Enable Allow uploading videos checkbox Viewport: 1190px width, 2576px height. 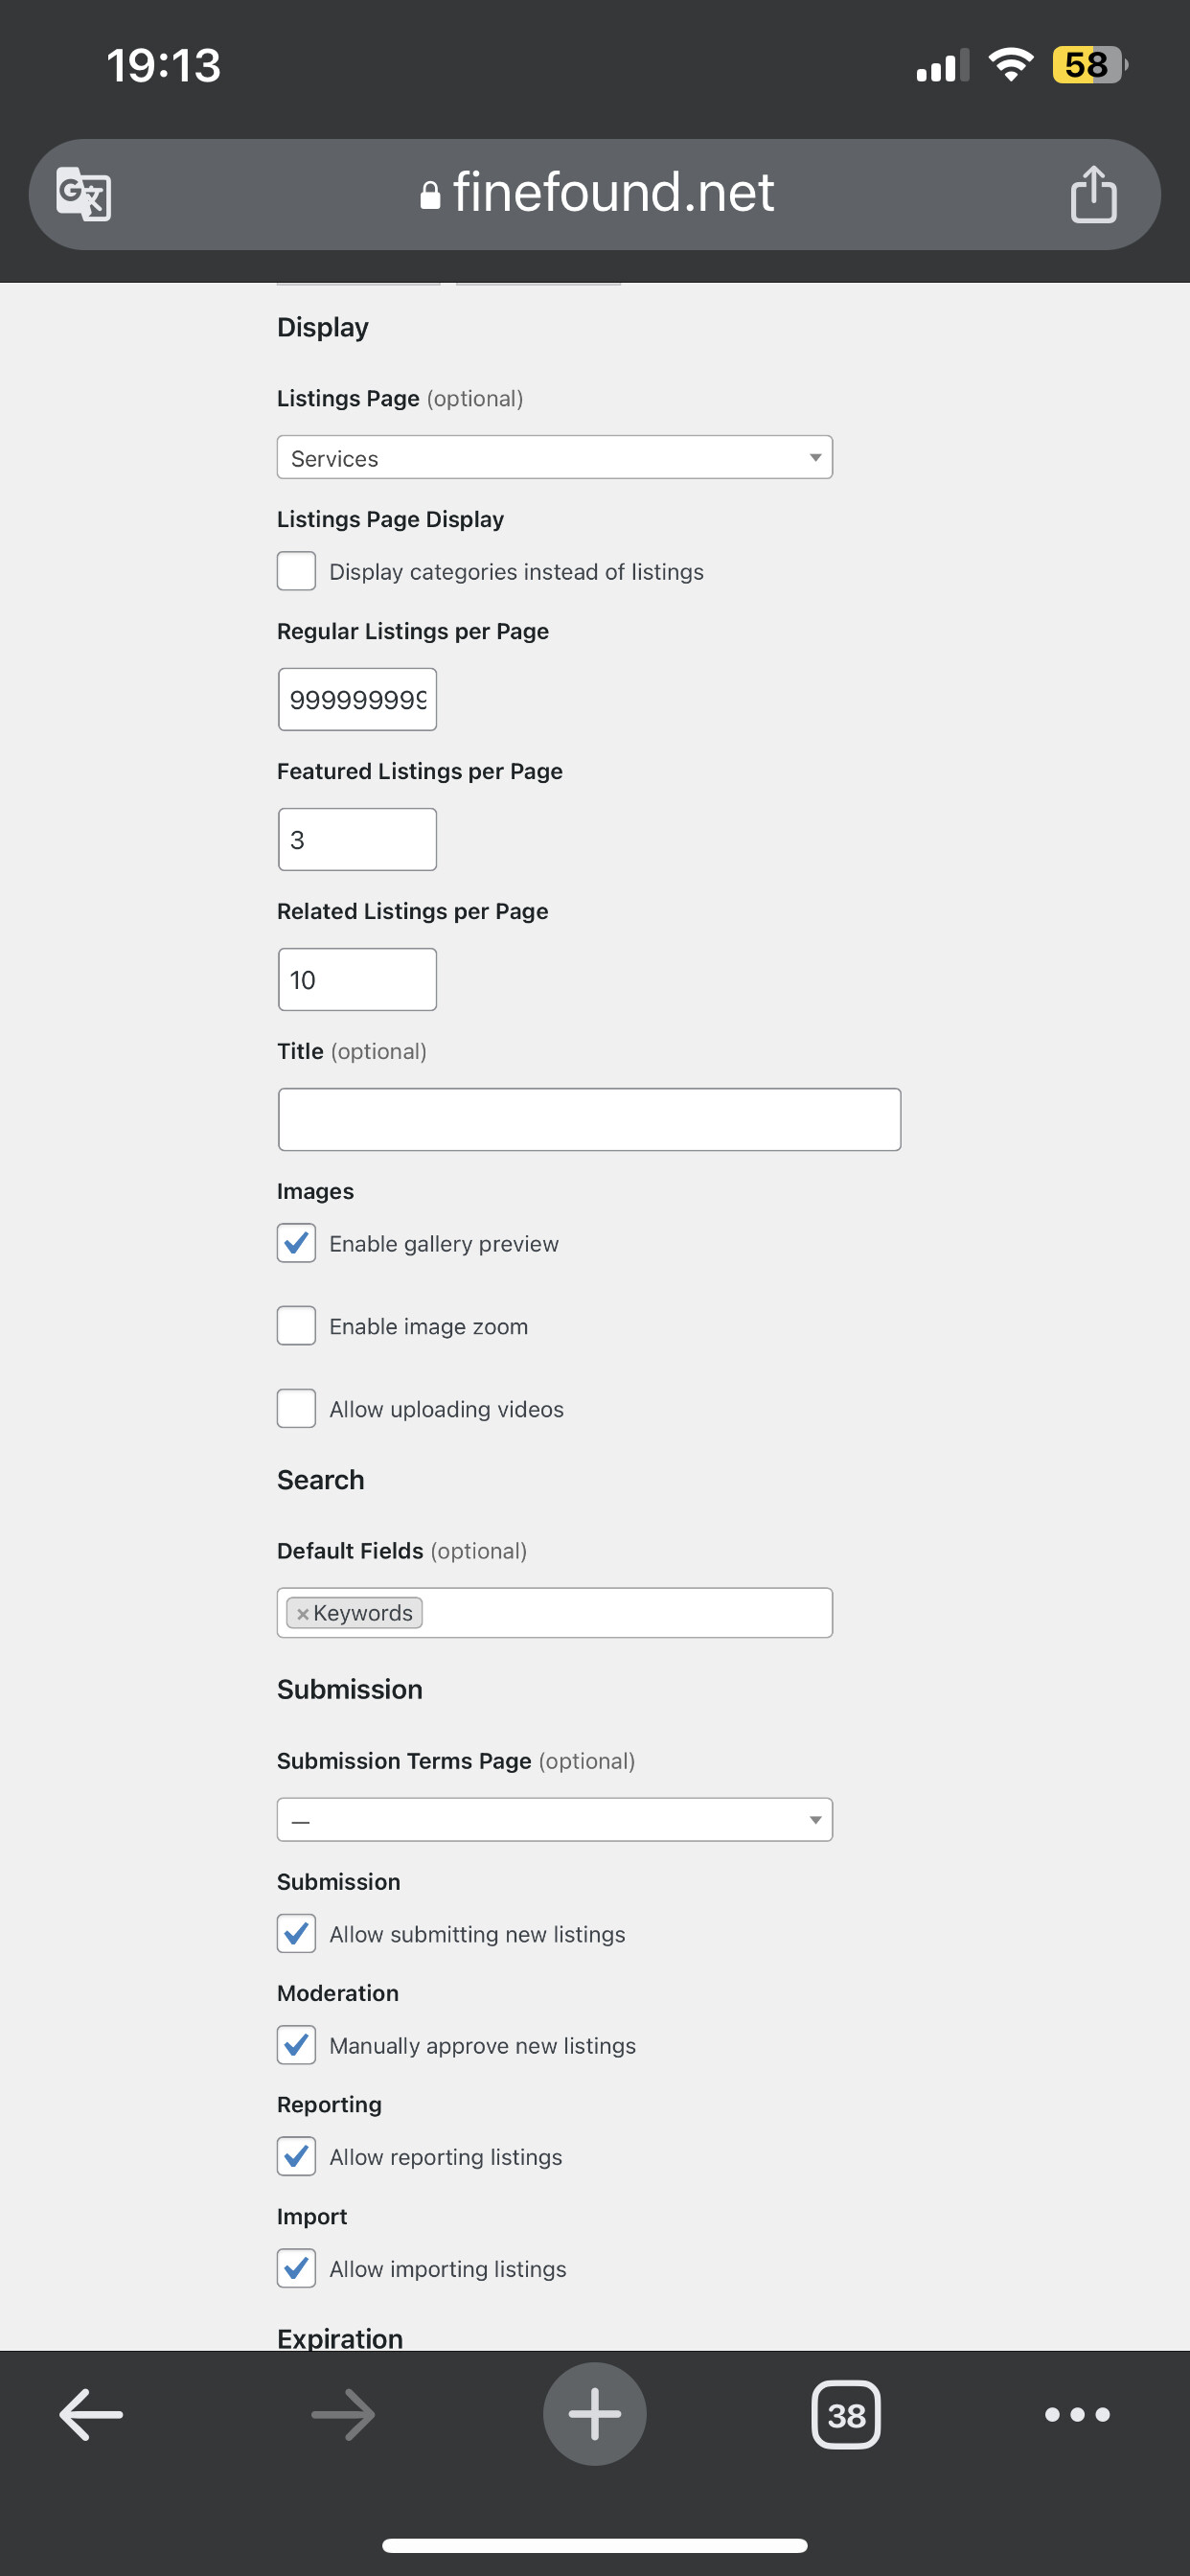point(296,1409)
